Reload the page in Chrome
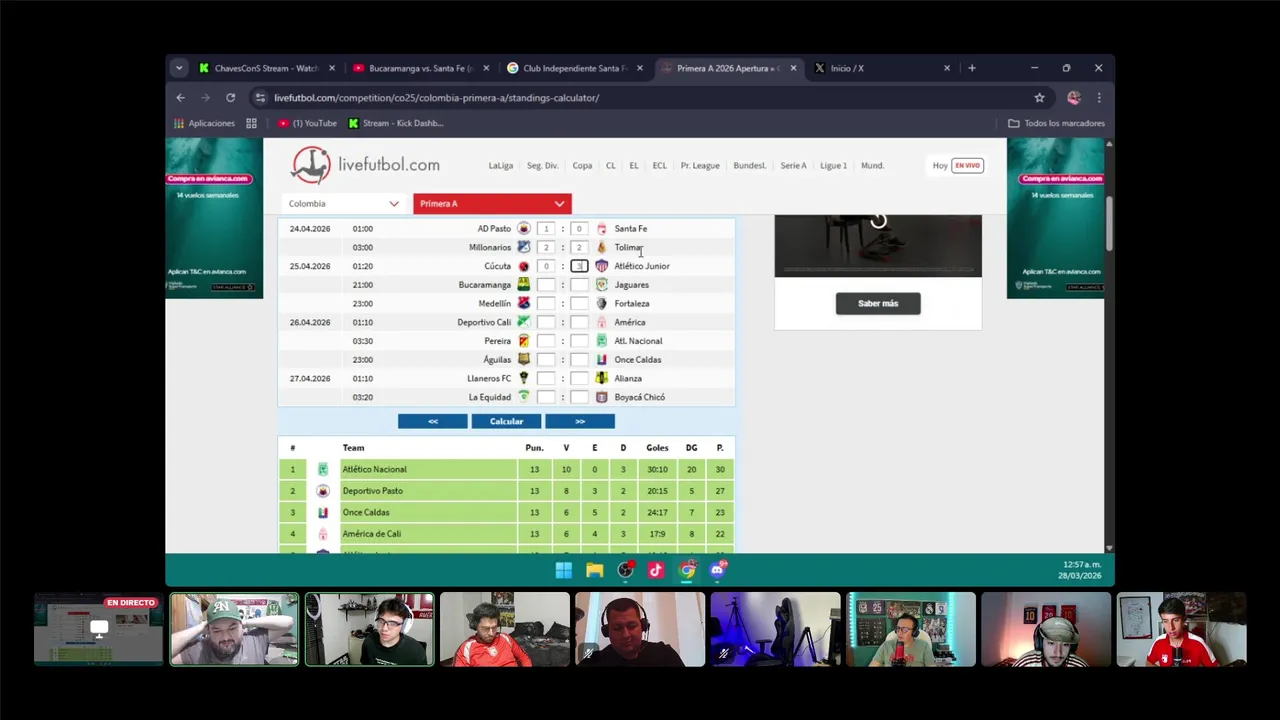1280x720 pixels. tap(230, 98)
